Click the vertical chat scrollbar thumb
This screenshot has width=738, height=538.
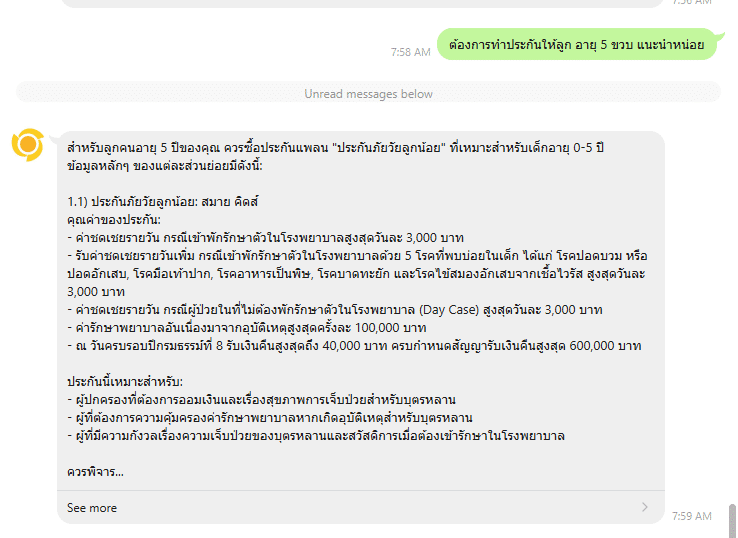pos(732,520)
